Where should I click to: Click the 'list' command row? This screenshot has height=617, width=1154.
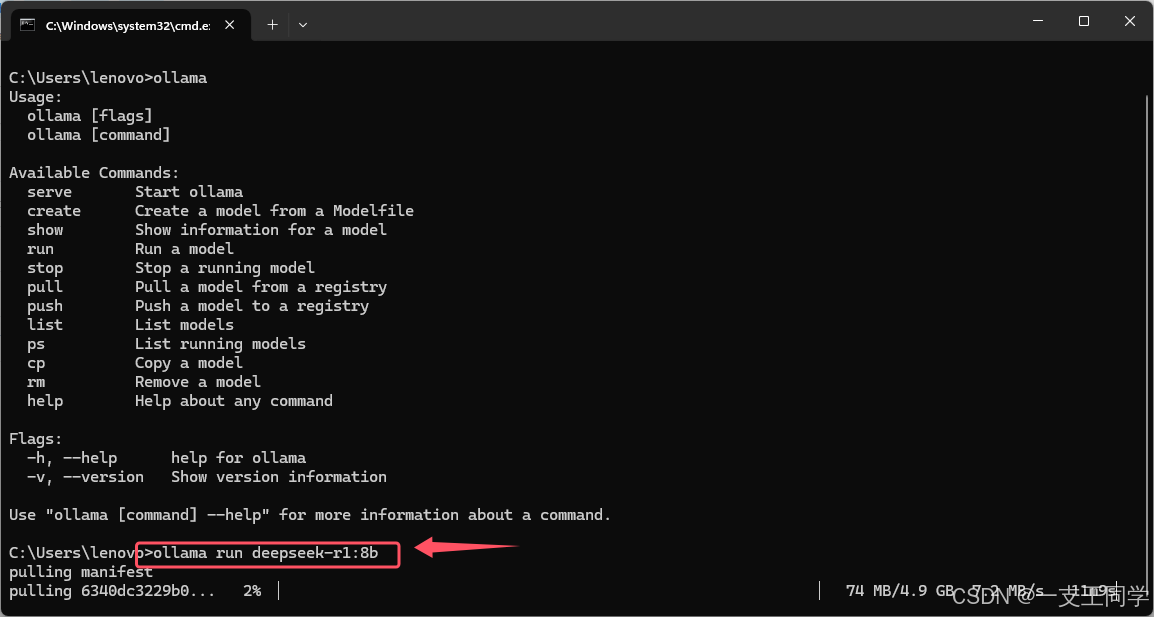coord(130,325)
